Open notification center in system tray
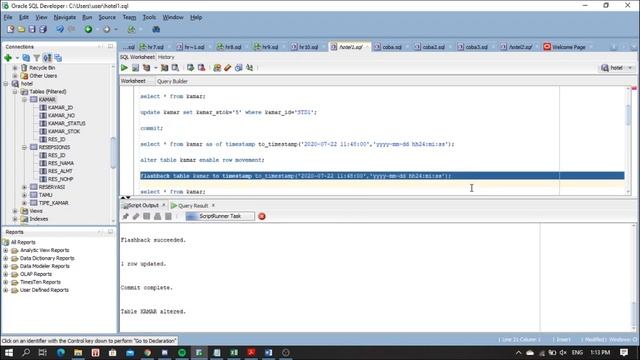Viewport: 640px width, 360px height. 624,353
